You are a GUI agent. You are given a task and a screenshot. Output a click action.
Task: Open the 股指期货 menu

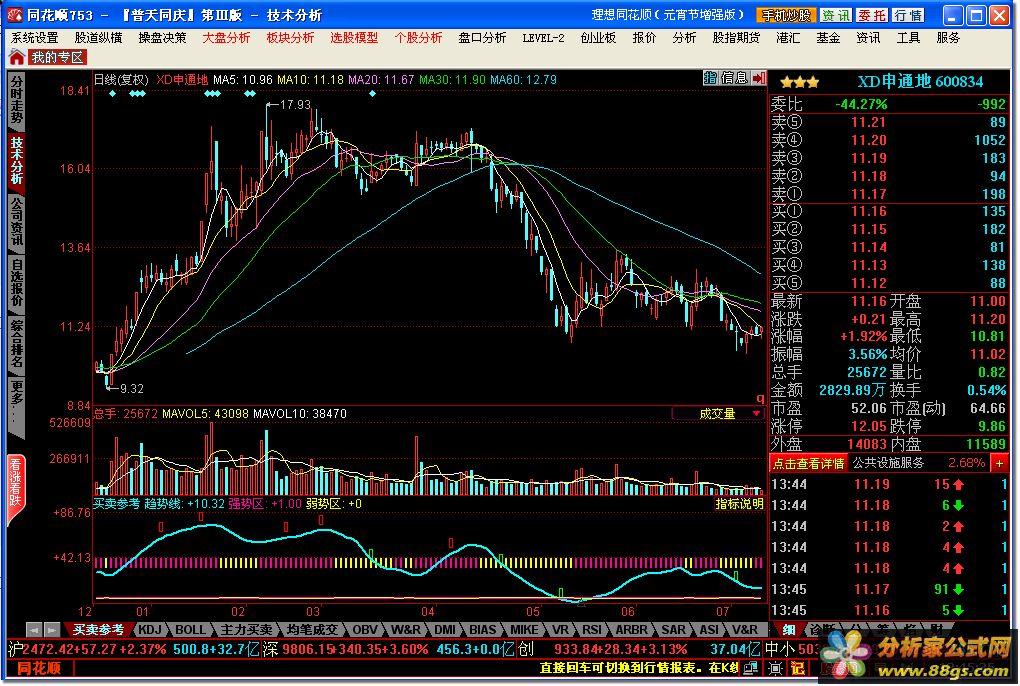736,38
